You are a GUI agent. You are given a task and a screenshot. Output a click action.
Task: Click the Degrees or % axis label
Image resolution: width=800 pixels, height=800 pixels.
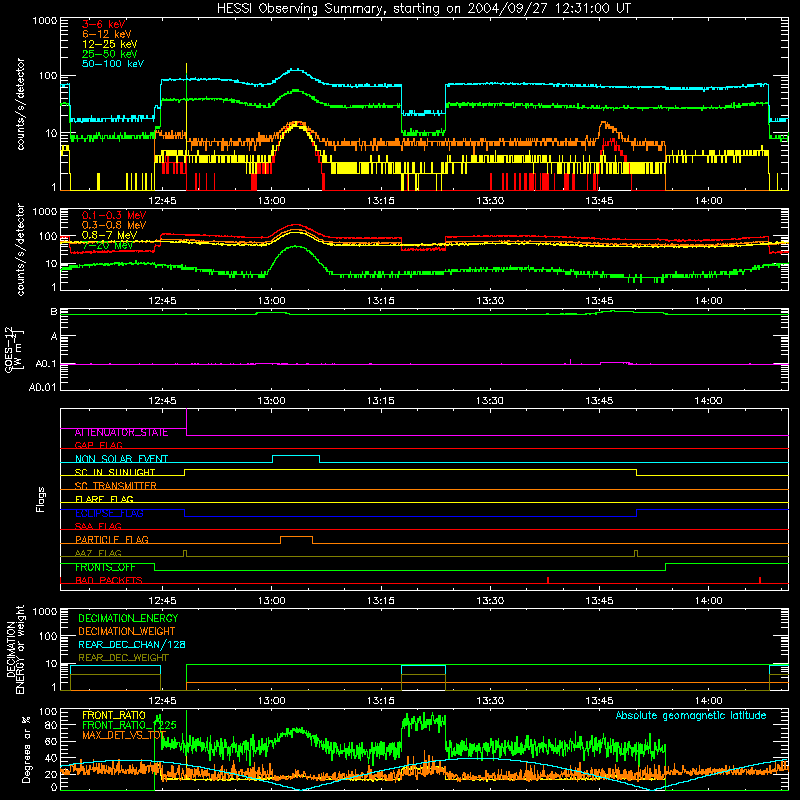click(26, 749)
